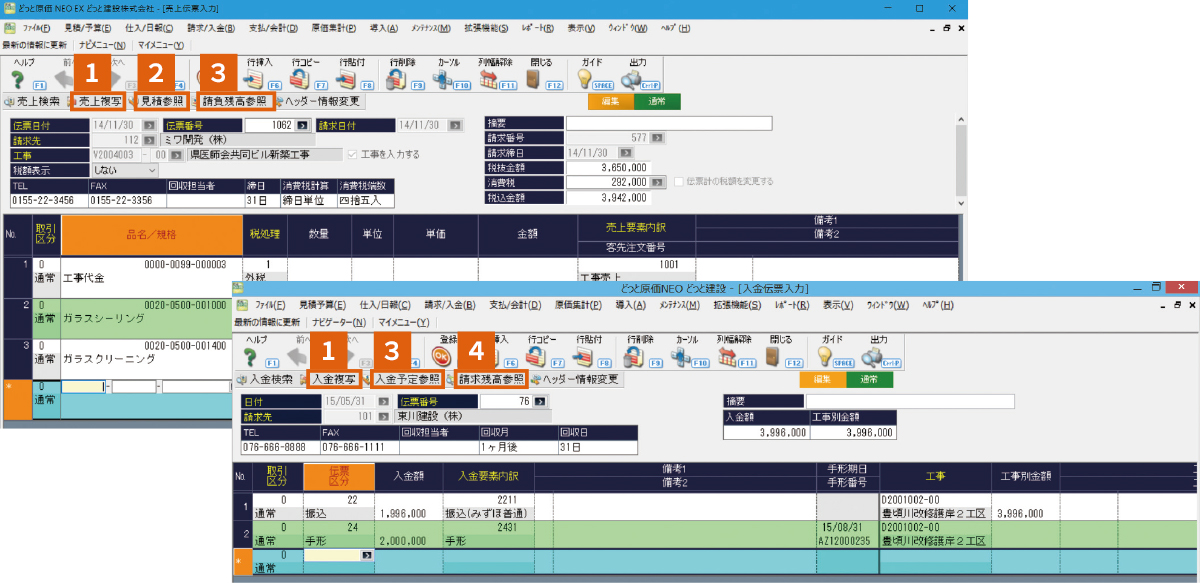1200x583 pixels.
Task: Click 見積参照 button
Action: coord(161,101)
